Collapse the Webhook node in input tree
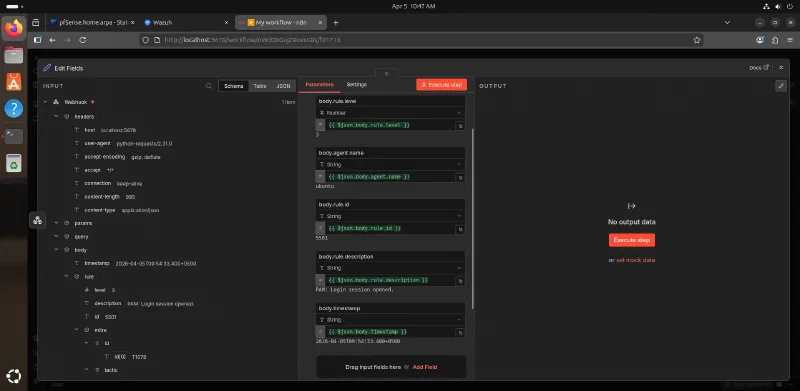Image resolution: width=800 pixels, height=391 pixels. tap(45, 102)
